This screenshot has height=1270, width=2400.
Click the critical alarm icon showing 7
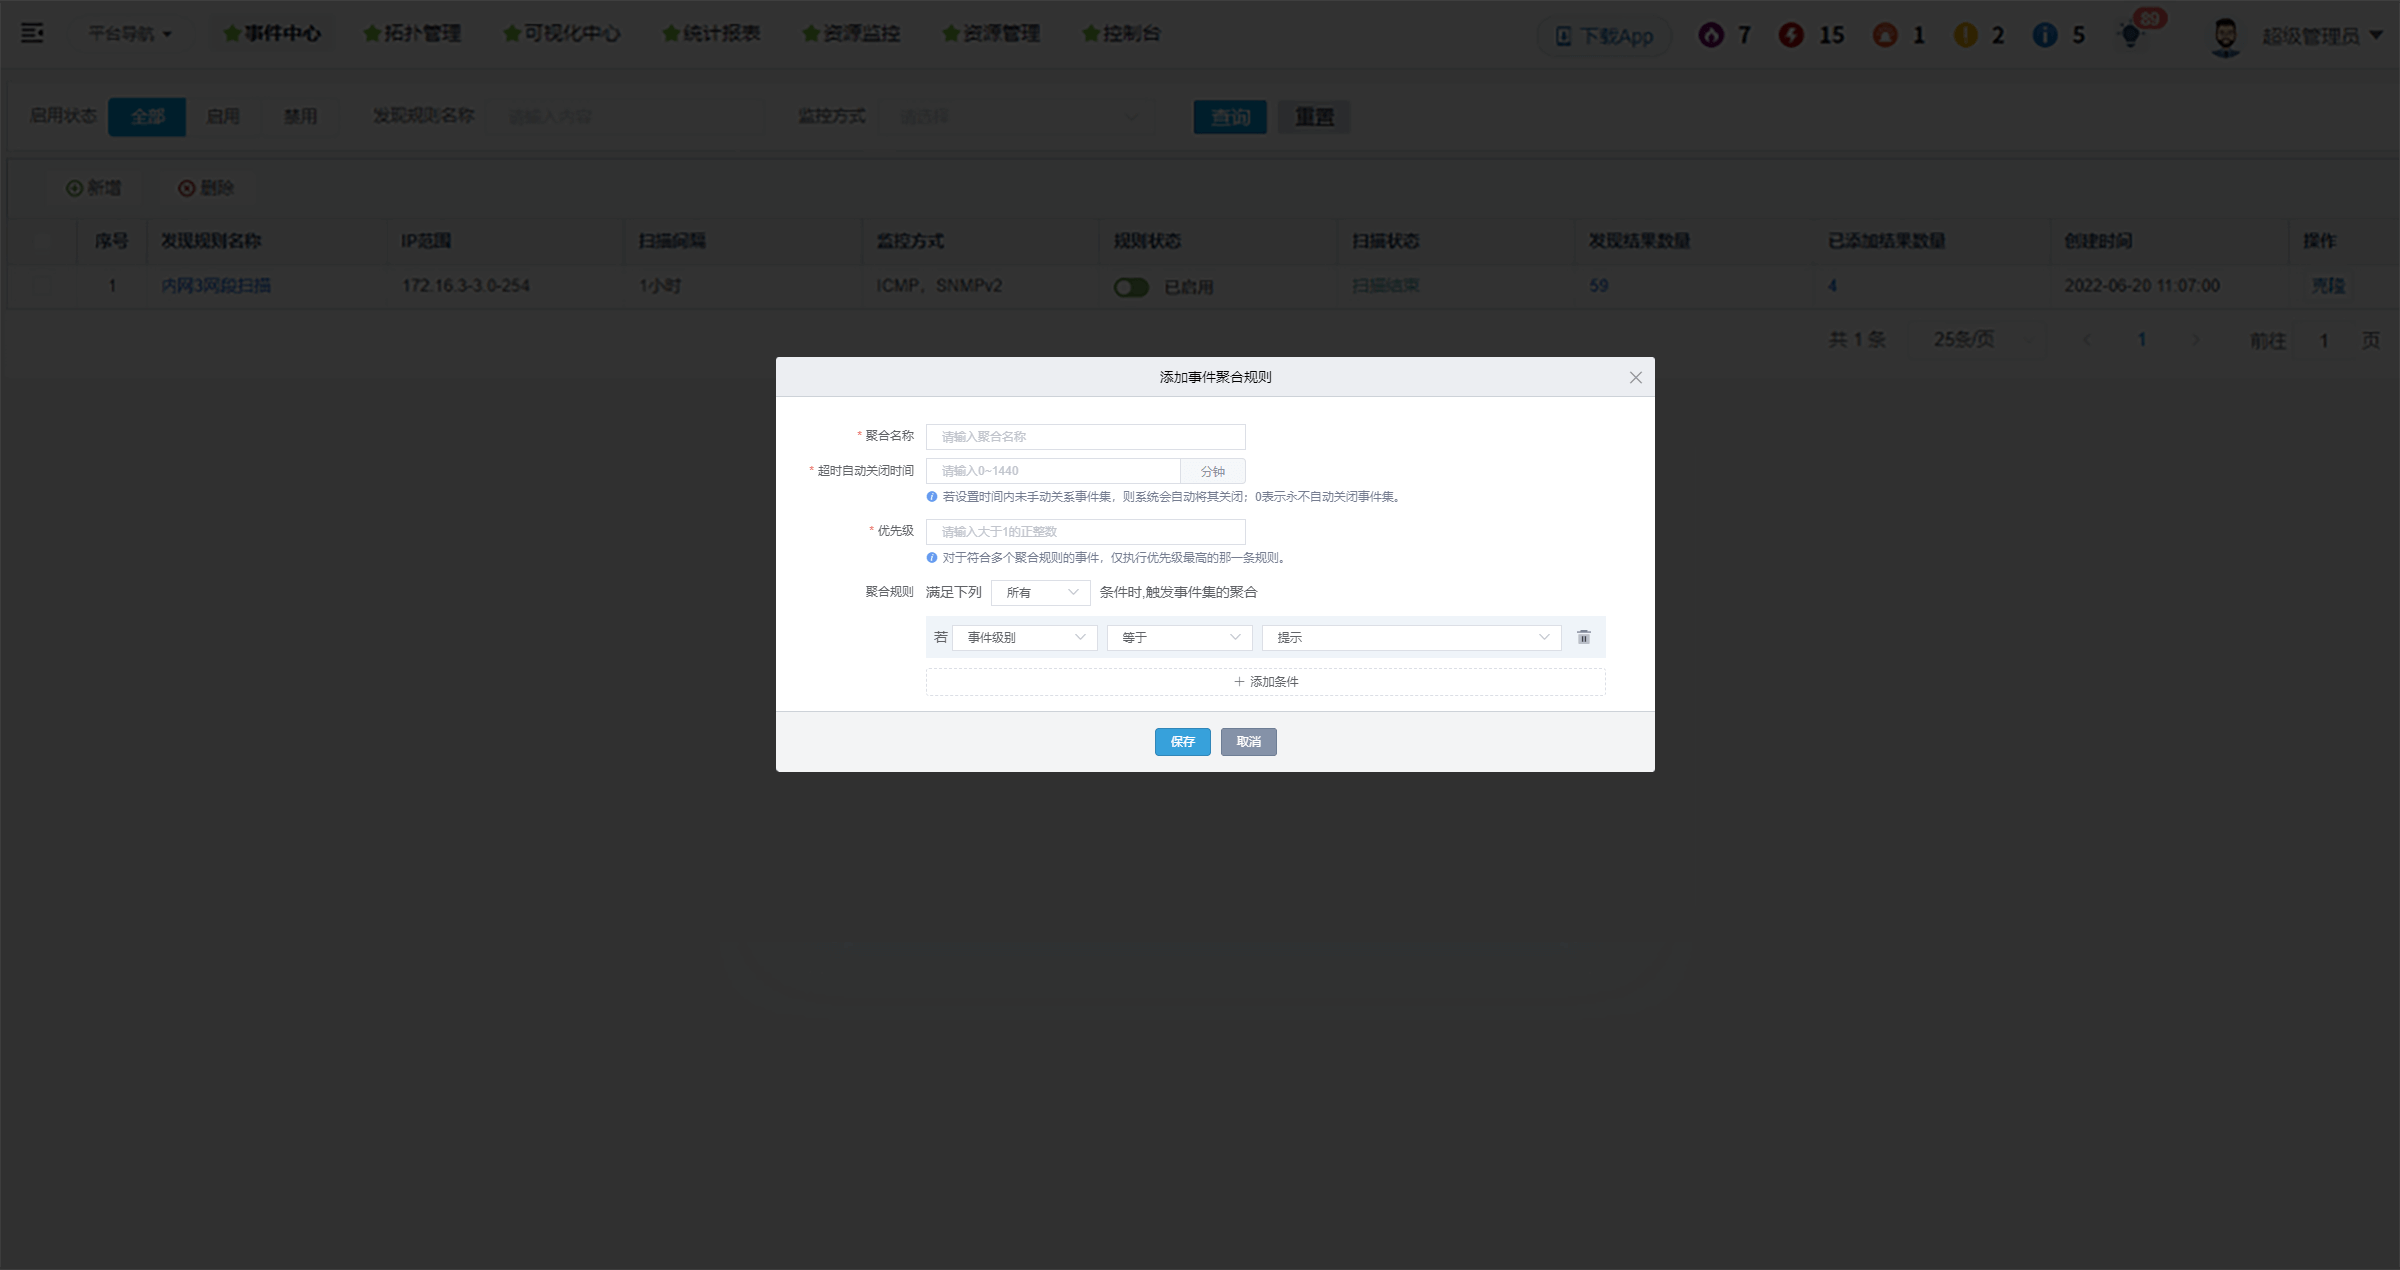click(1711, 35)
